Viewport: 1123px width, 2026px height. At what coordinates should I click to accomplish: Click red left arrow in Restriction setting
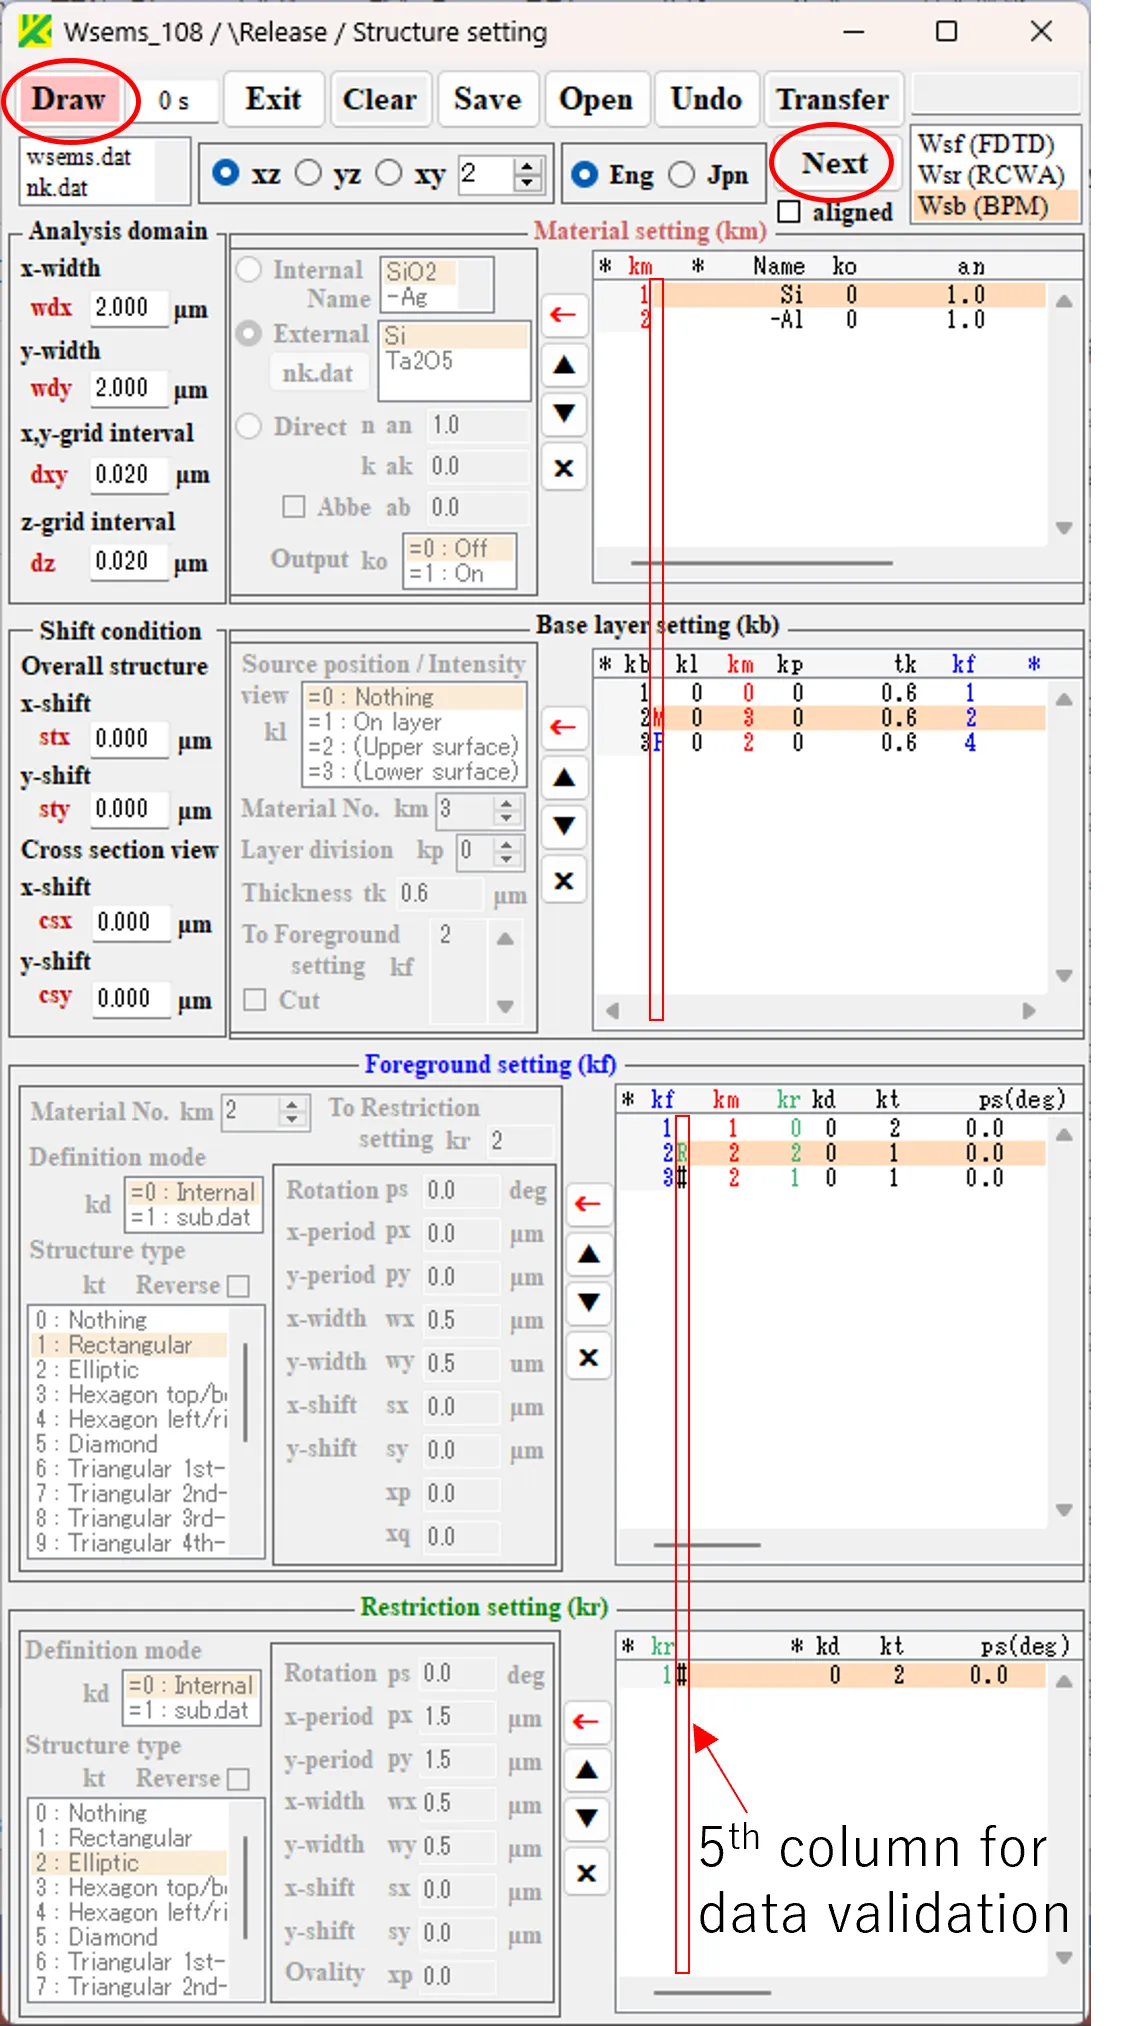(587, 1721)
